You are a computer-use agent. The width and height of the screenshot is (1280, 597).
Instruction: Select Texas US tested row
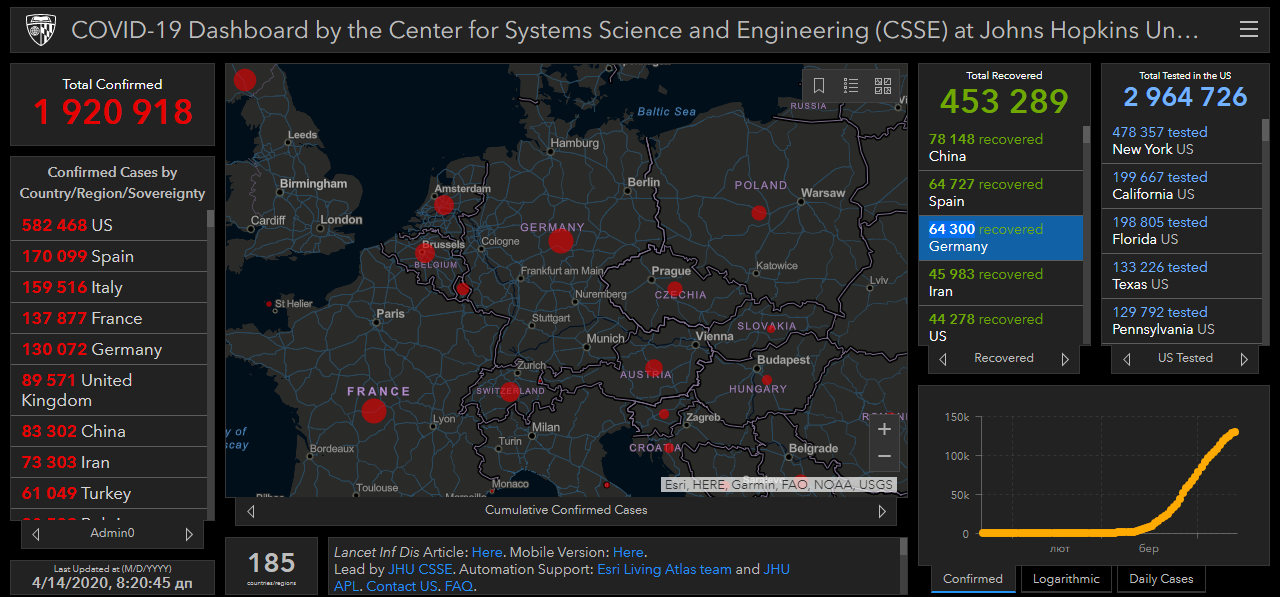coord(1182,275)
